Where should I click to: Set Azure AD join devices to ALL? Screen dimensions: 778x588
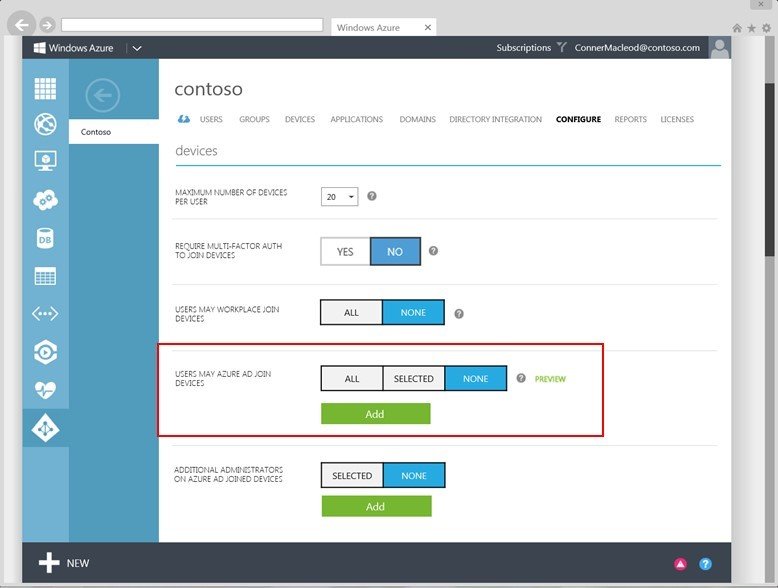[352, 379]
